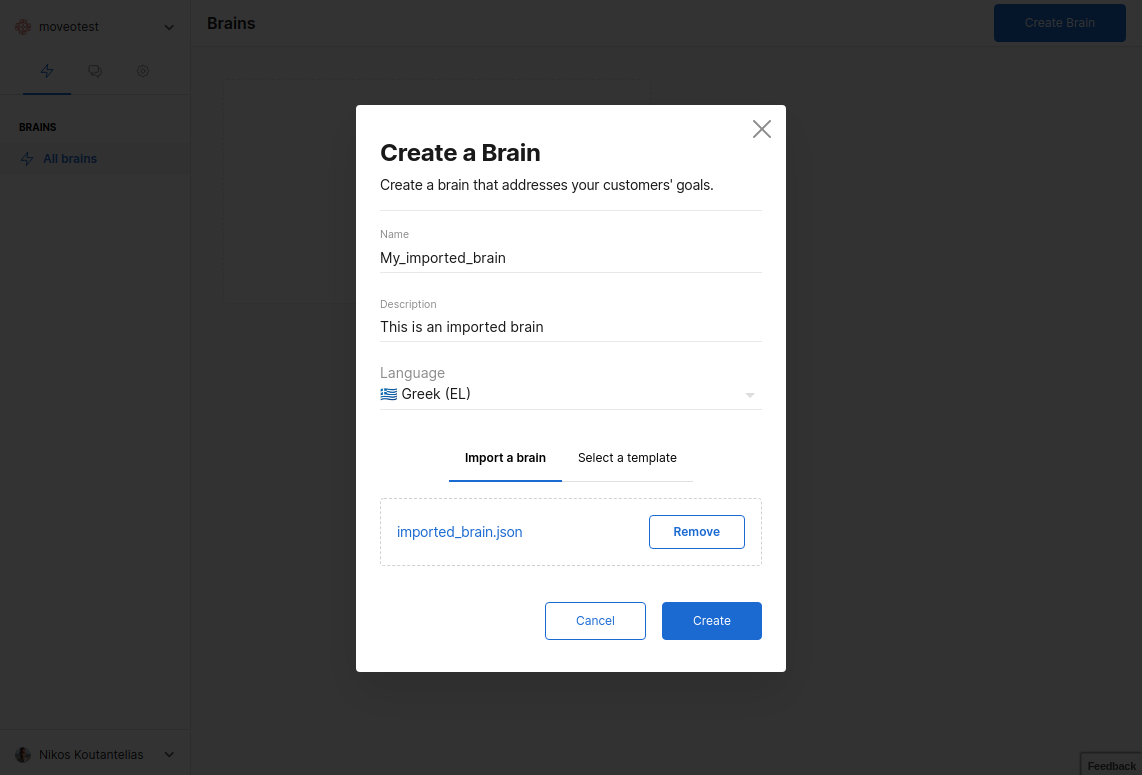Click into the Description input field

(x=570, y=327)
